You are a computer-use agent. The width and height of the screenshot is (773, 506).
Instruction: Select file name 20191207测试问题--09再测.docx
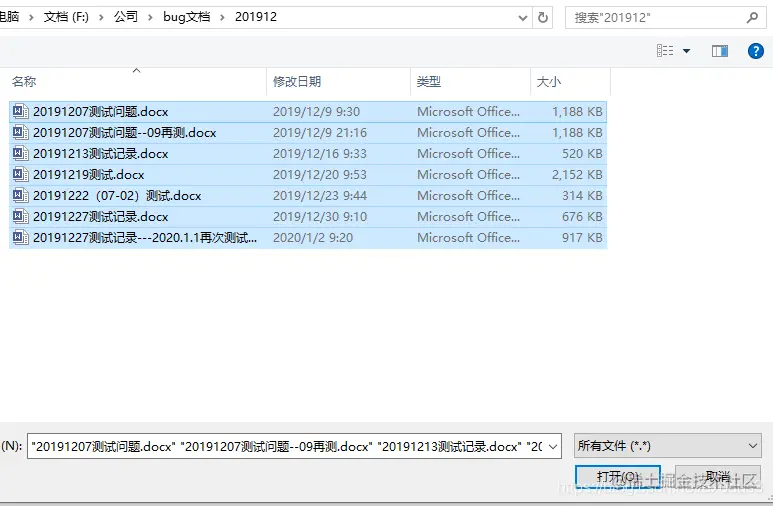point(125,133)
